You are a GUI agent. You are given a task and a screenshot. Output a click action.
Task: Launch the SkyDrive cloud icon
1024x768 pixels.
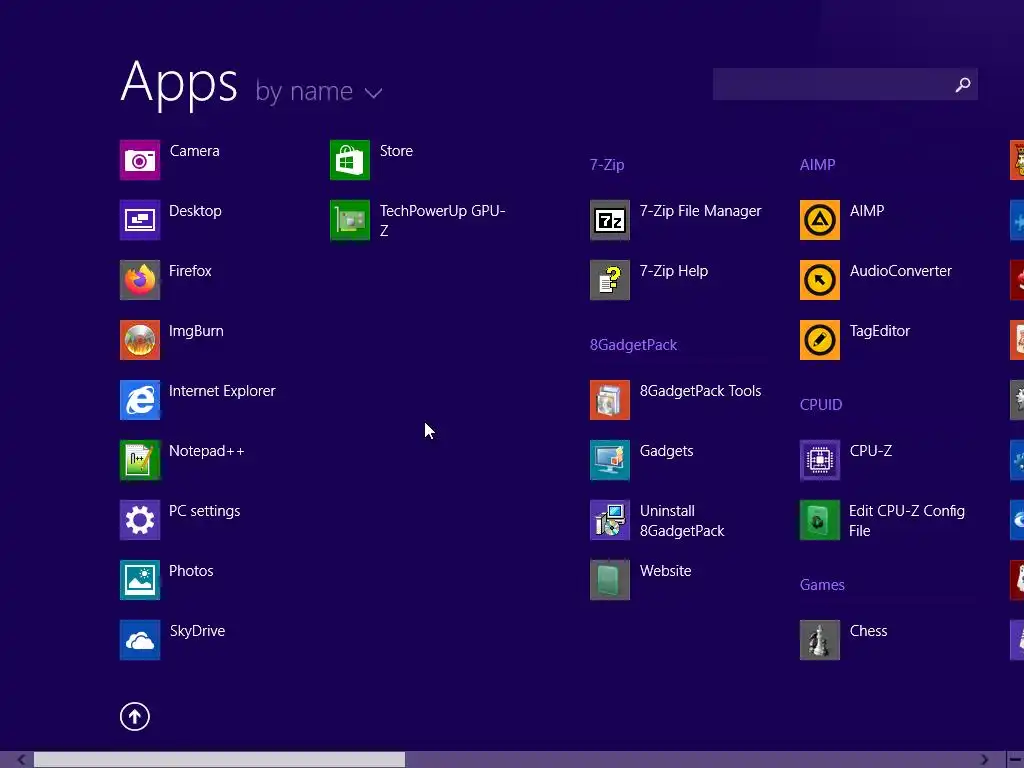(x=140, y=640)
